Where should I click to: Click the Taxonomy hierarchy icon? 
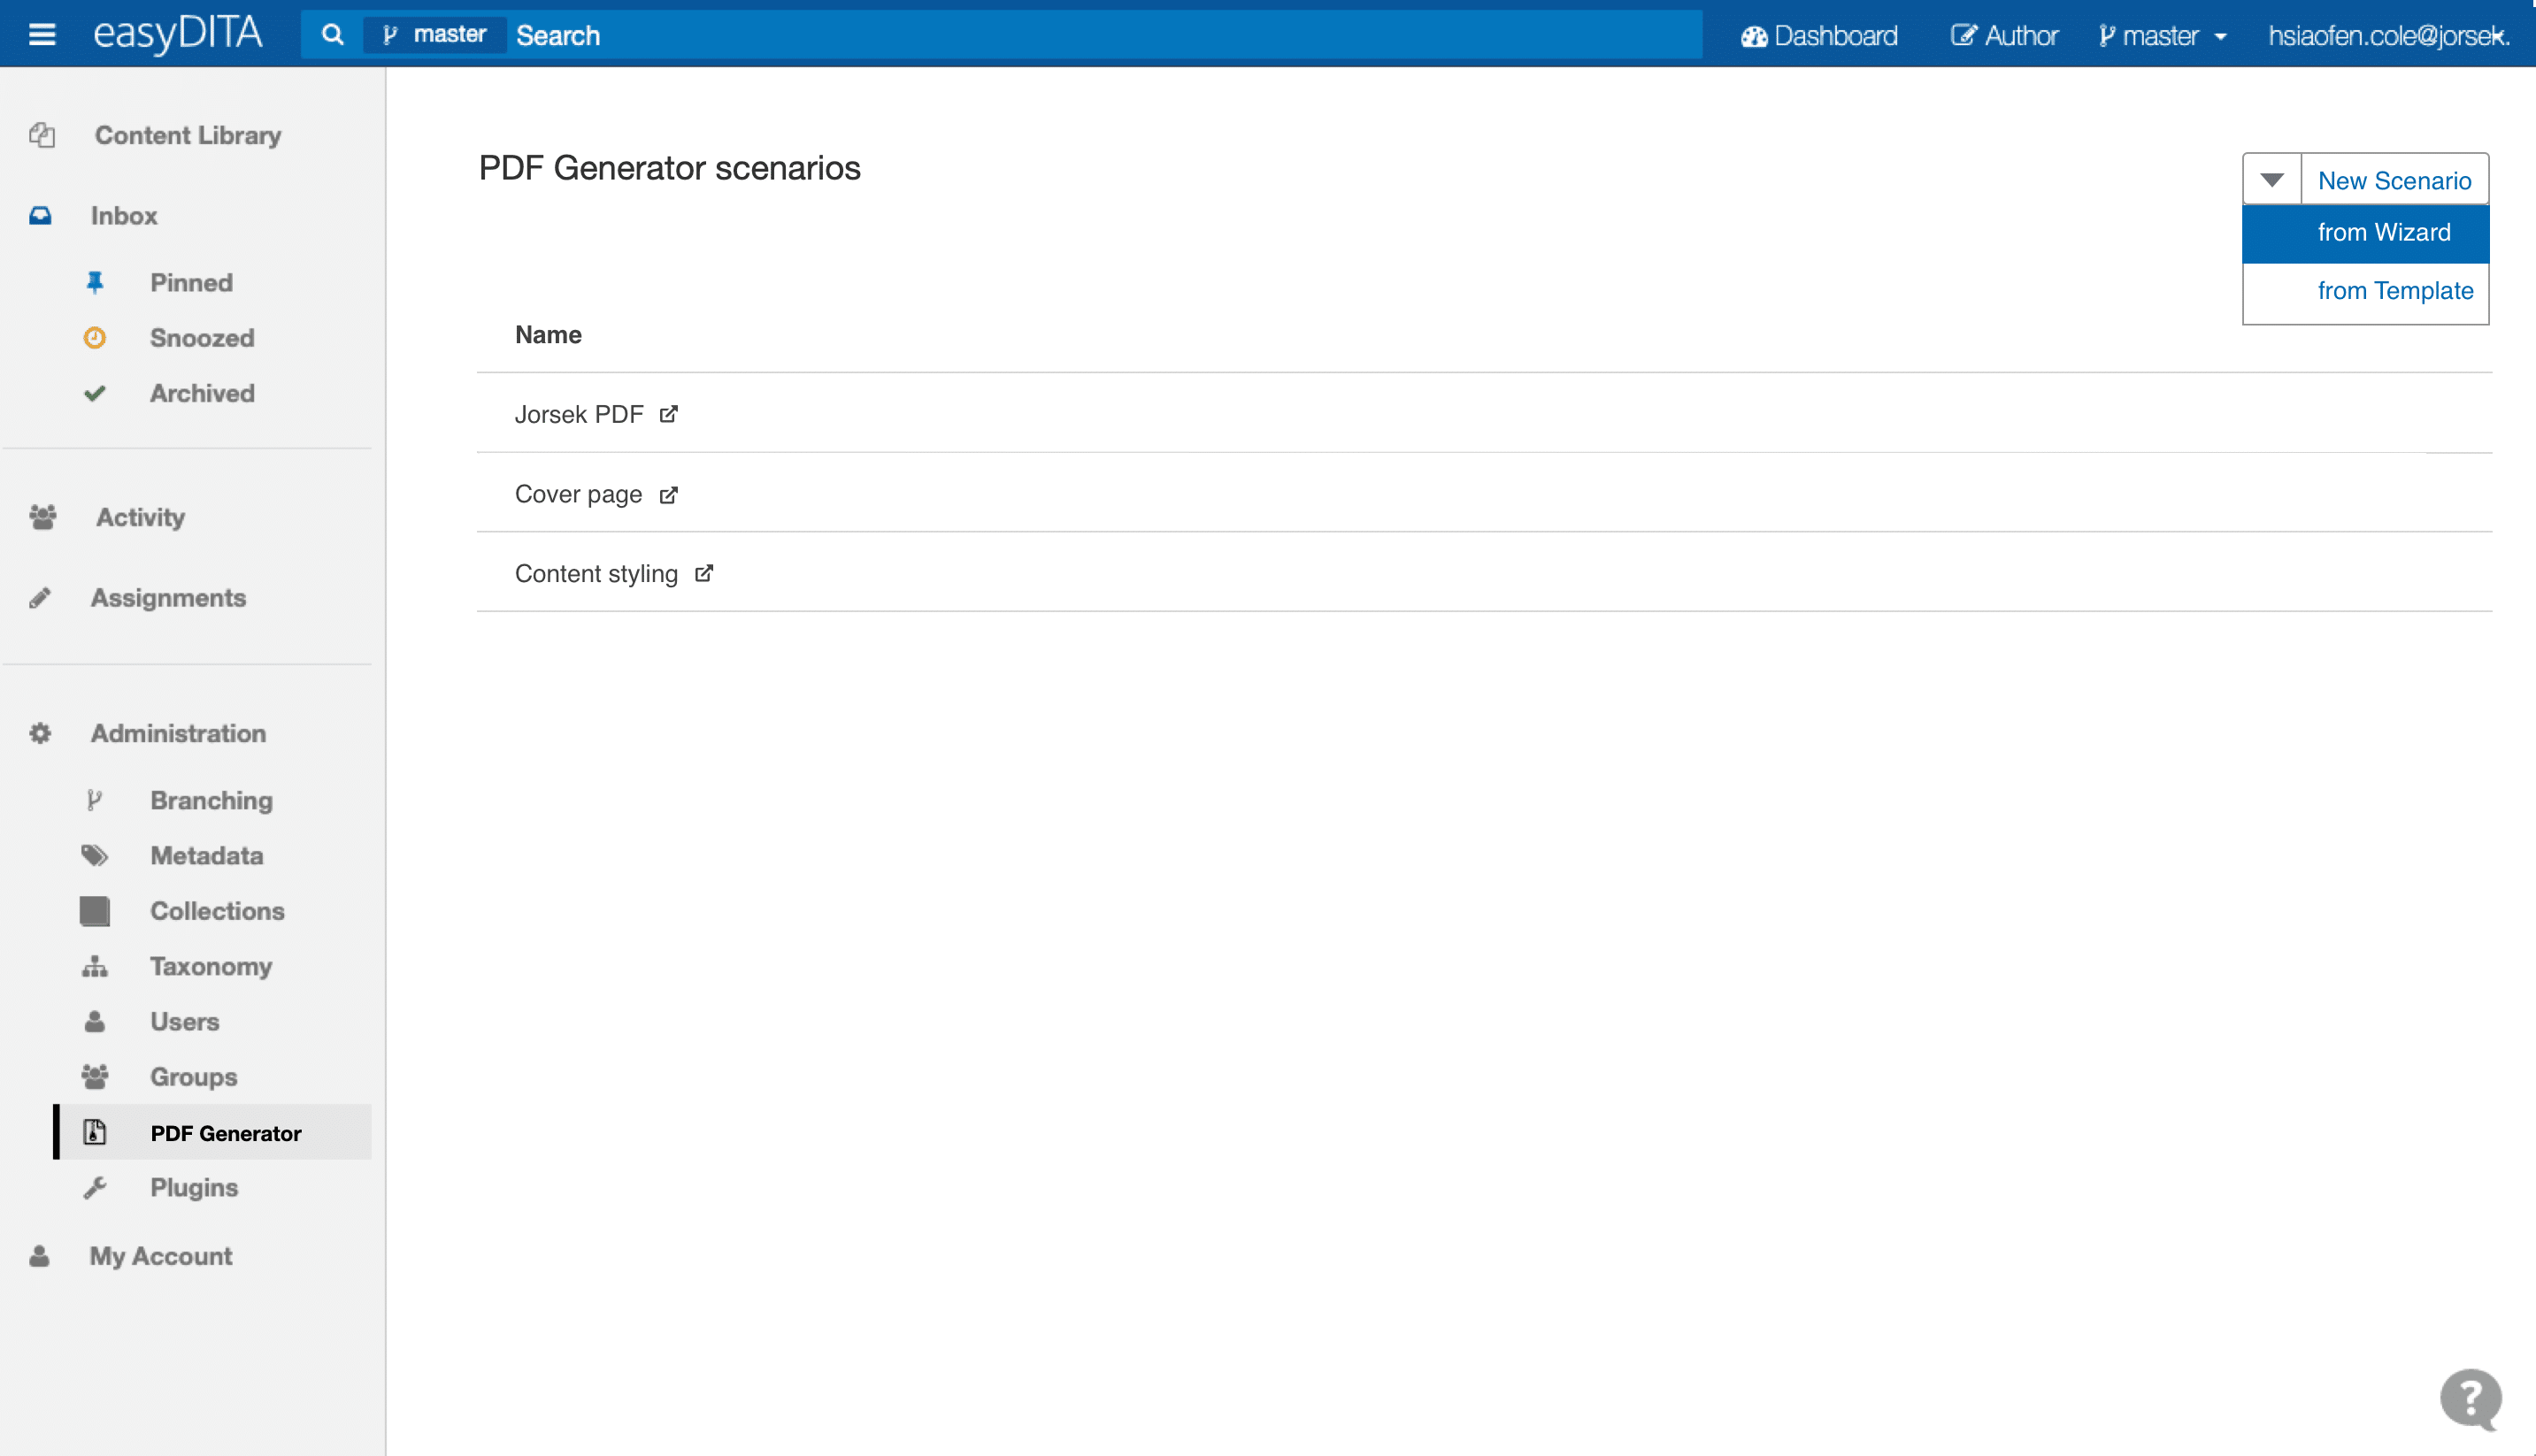95,966
